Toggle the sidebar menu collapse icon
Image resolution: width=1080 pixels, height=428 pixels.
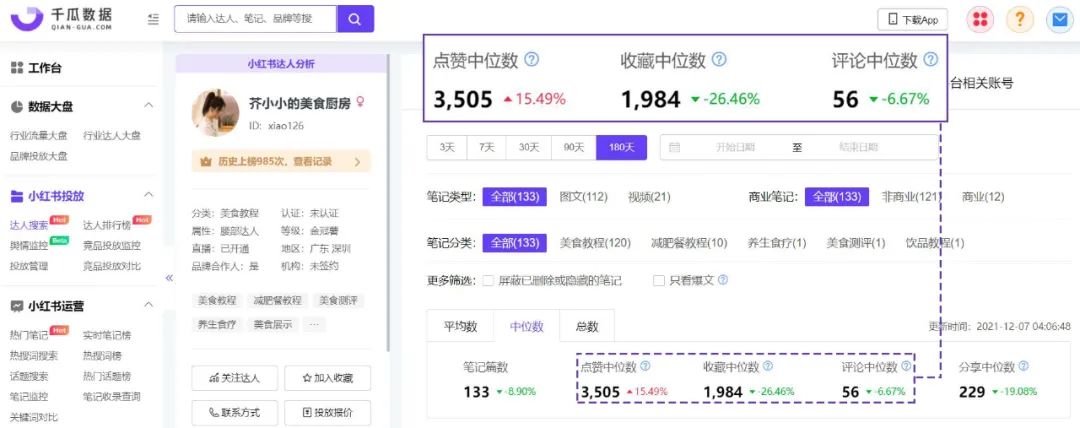(x=152, y=19)
